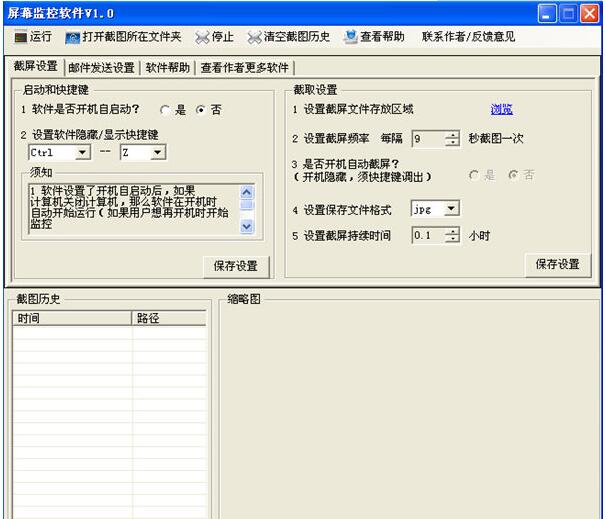606x519 pixels.
Task: Click the screenshot frequency seconds spinner arrows
Action: [452, 139]
